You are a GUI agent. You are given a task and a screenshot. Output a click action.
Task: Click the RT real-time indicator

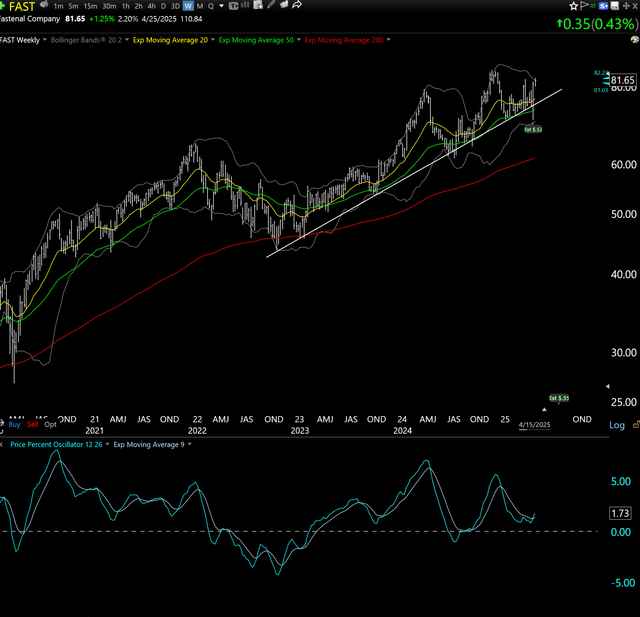coord(593,6)
